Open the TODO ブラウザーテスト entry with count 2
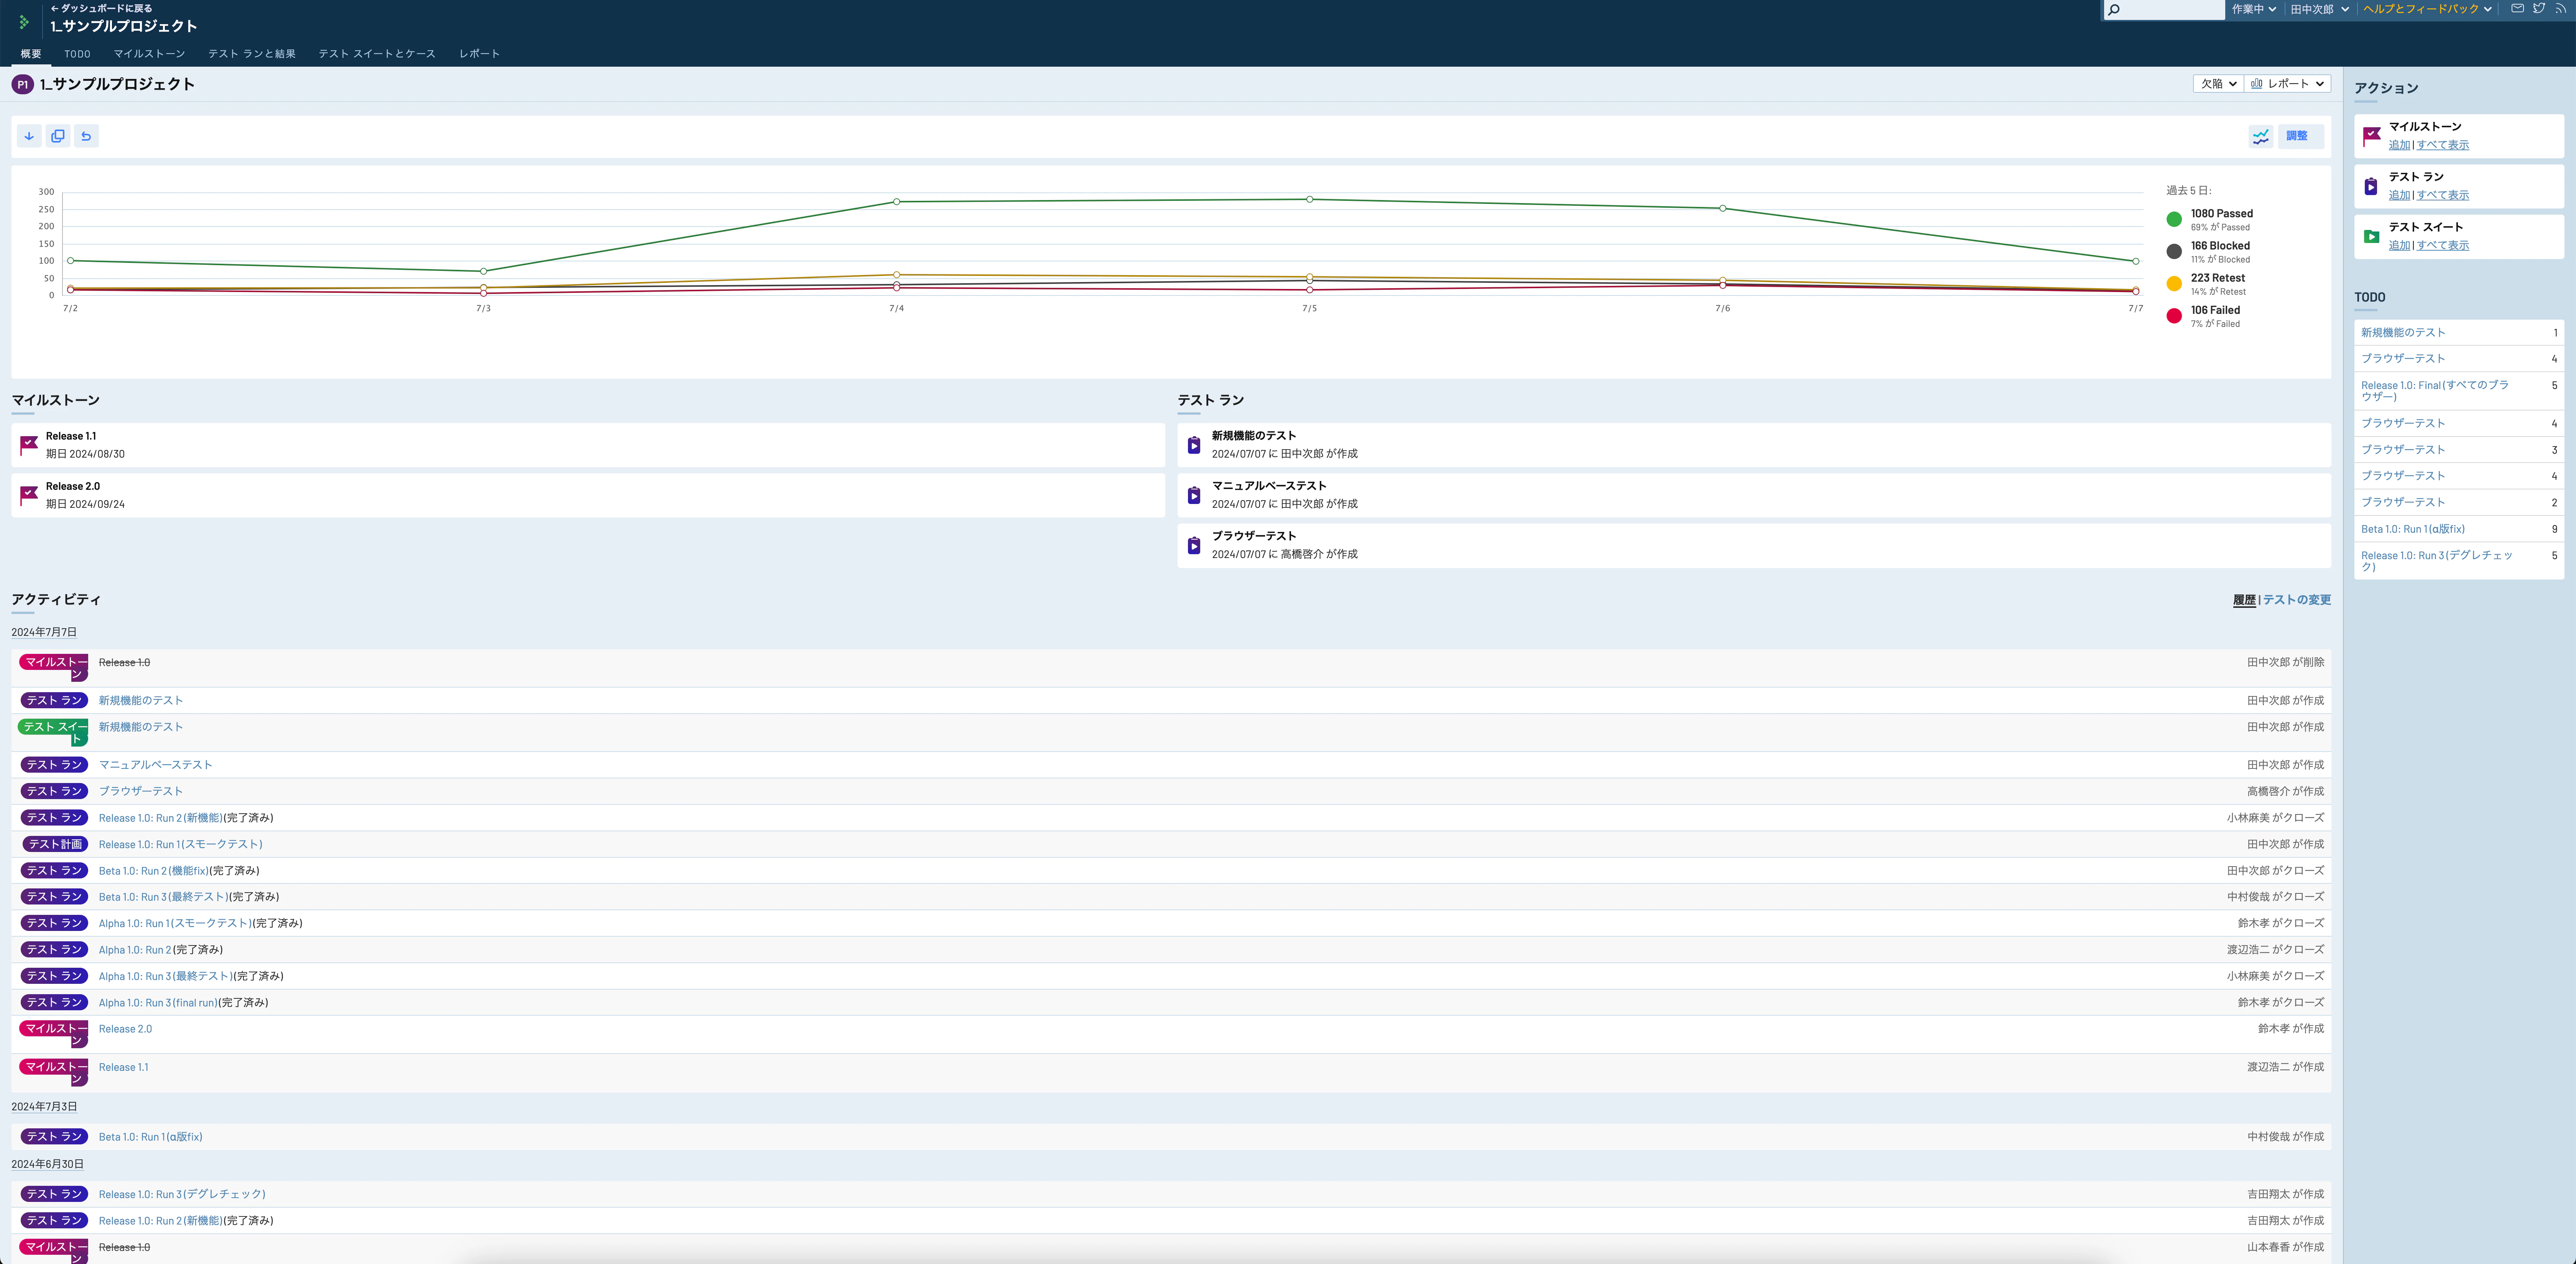 [x=2403, y=502]
